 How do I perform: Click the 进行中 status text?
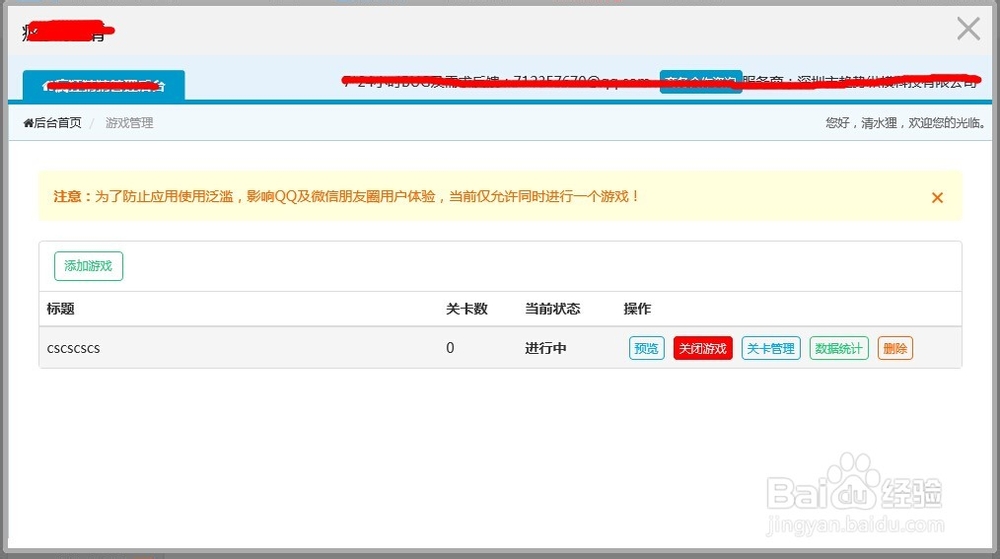[546, 348]
